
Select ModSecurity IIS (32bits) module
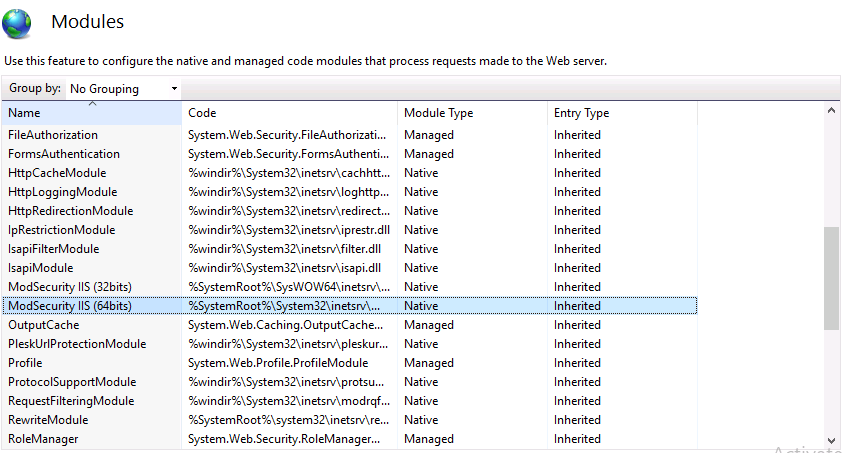(x=349, y=287)
